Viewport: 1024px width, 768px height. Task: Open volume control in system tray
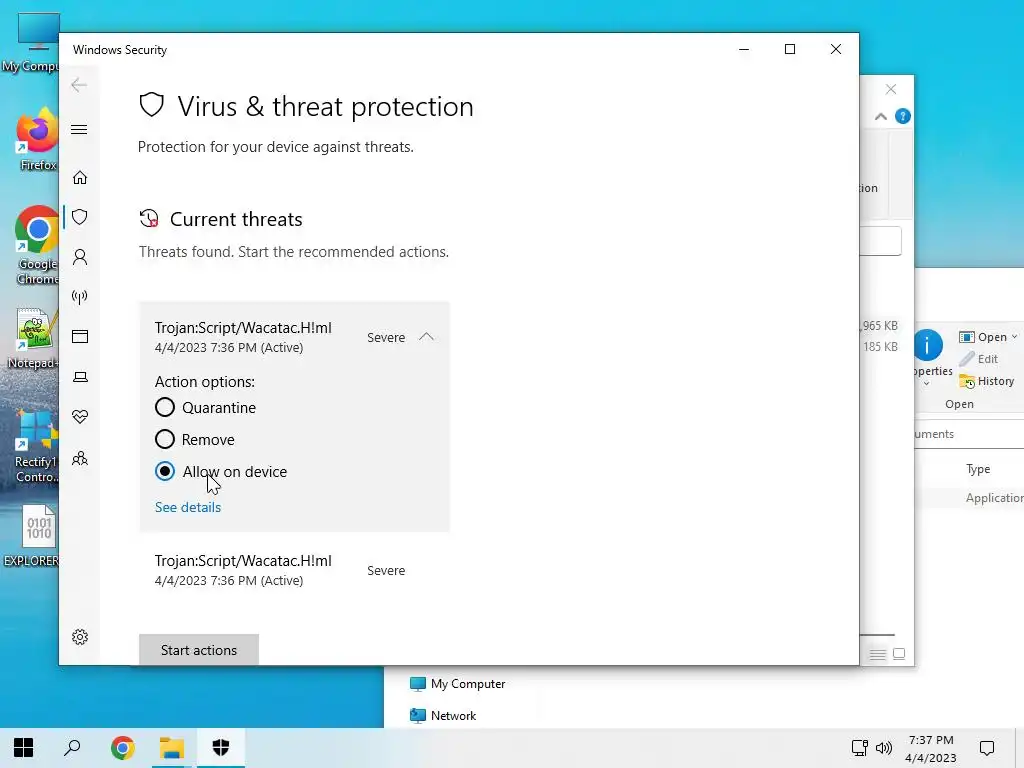884,748
